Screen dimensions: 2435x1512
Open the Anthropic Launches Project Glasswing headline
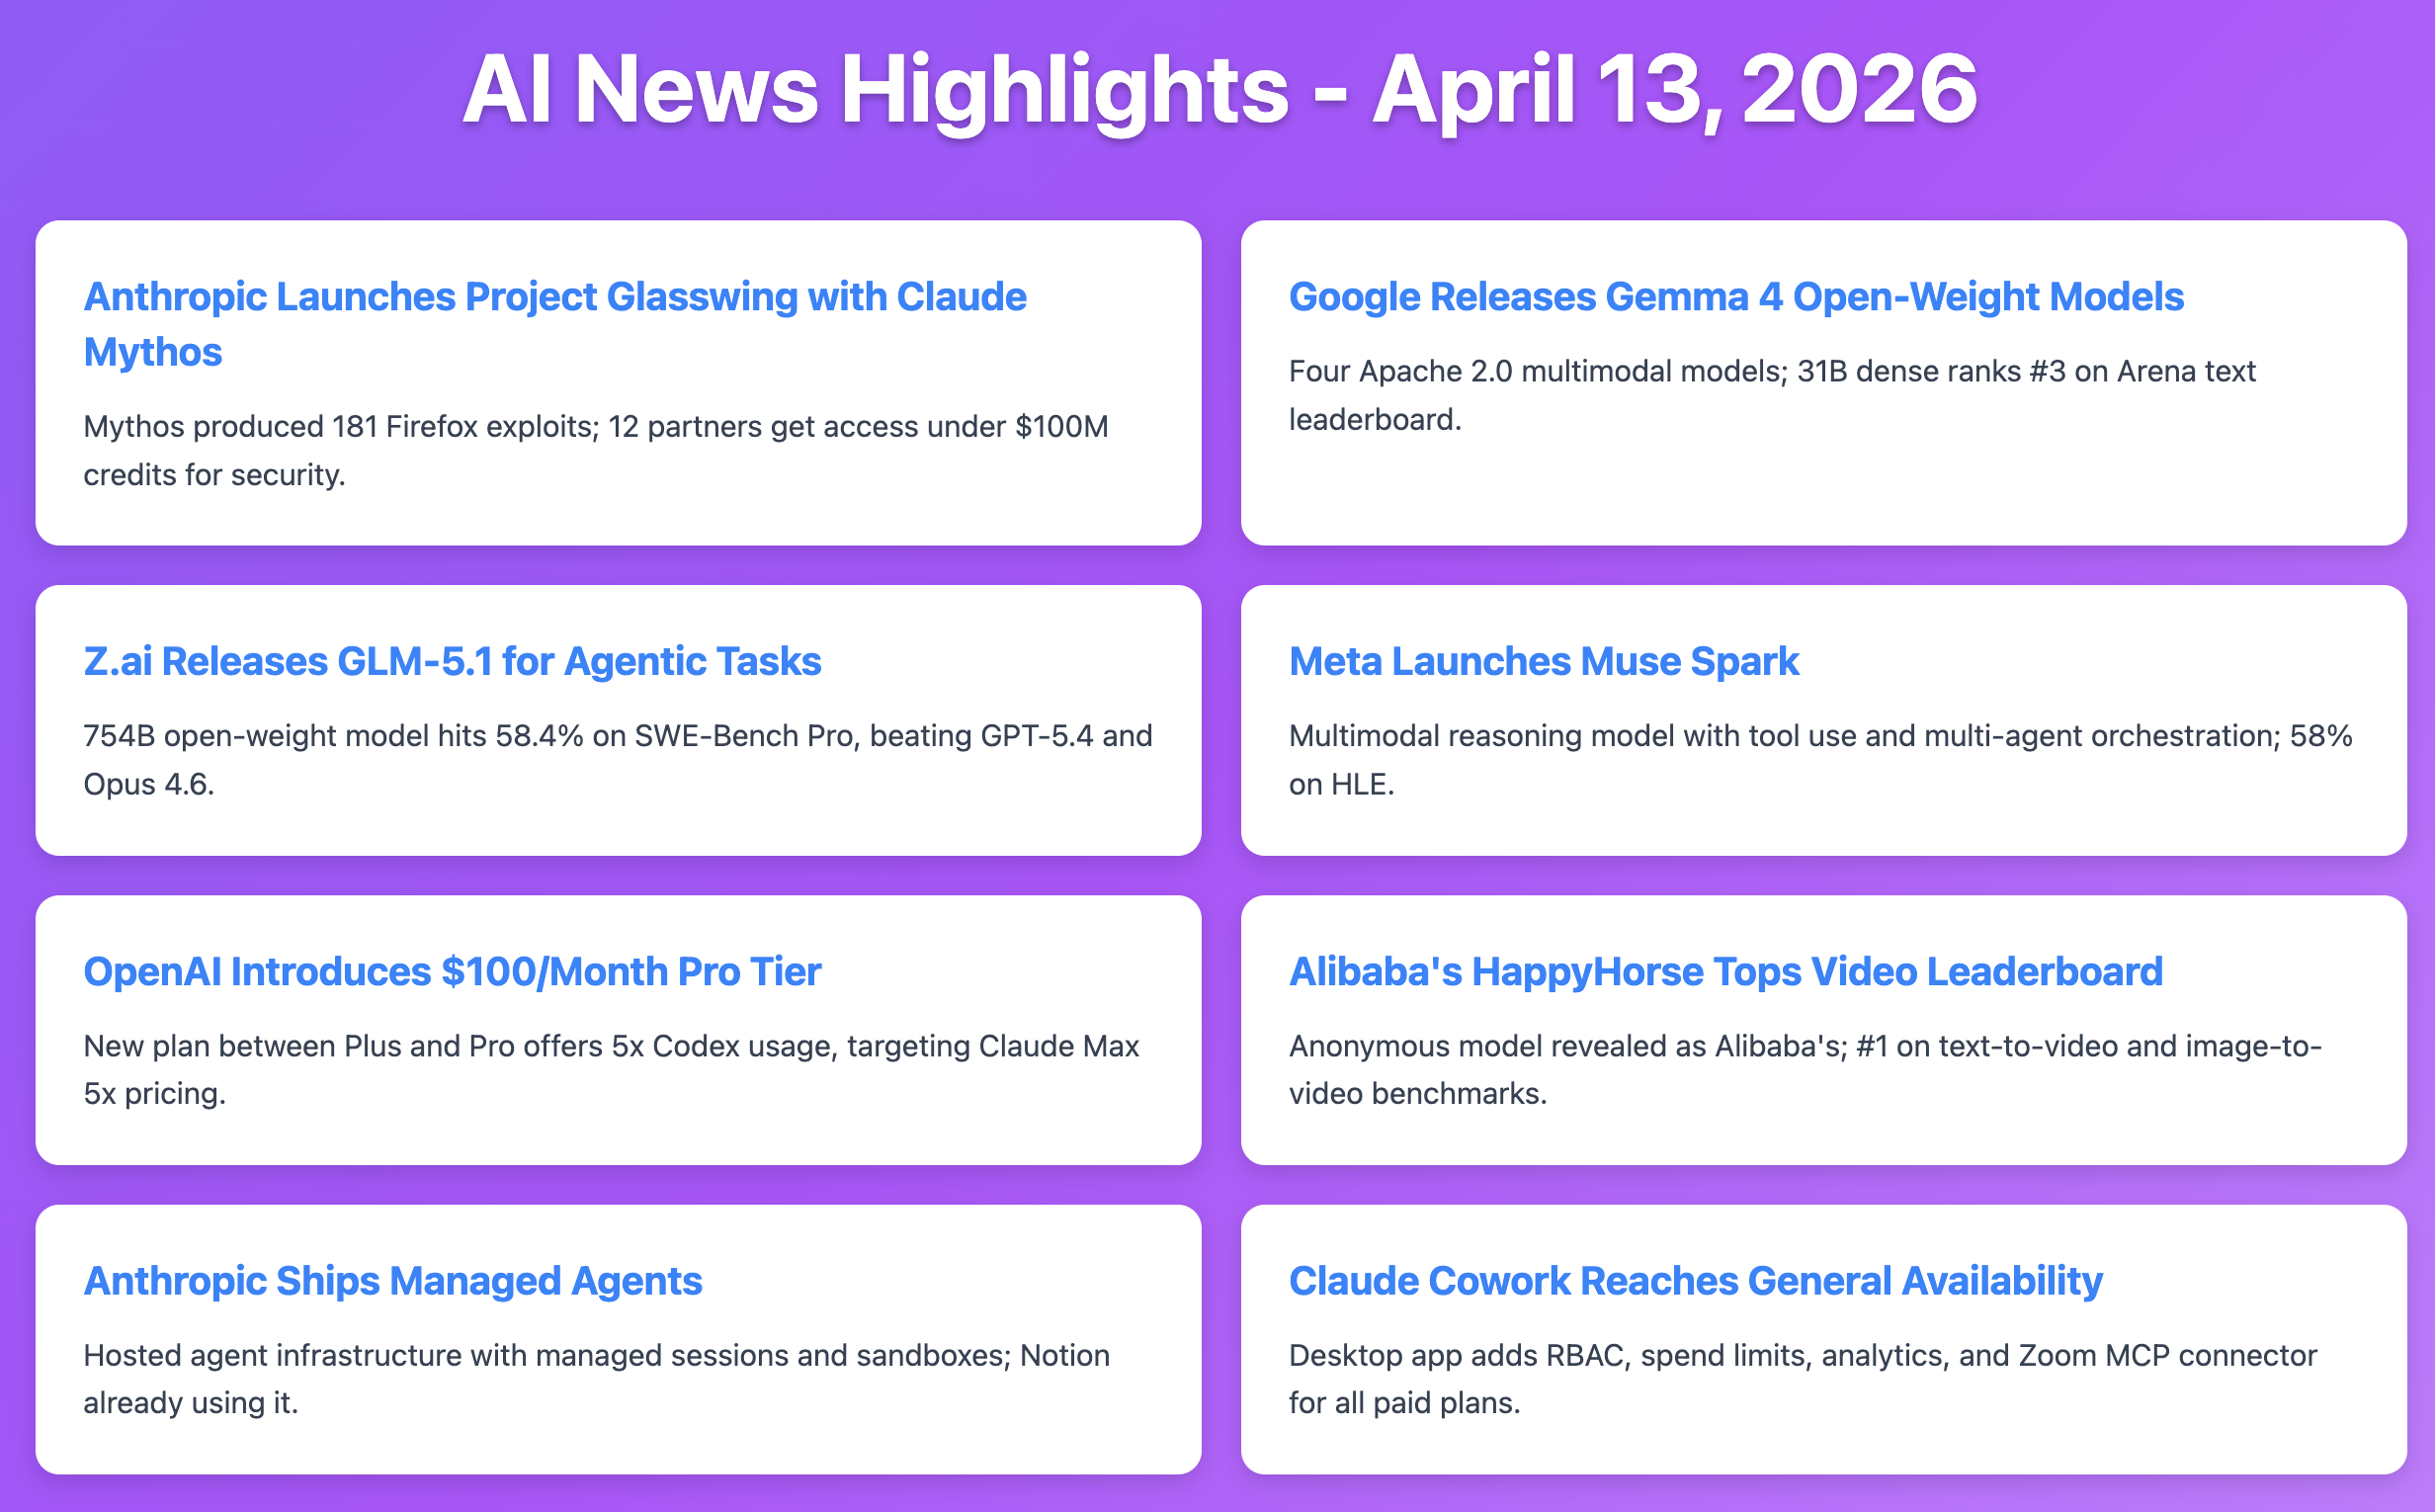(x=555, y=324)
